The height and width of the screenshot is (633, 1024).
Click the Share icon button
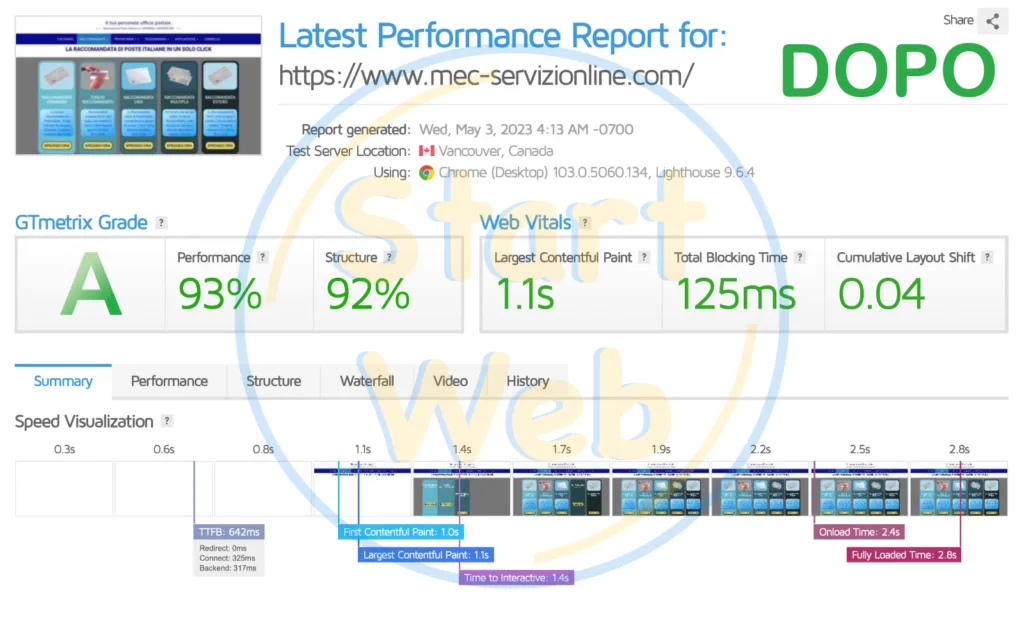[993, 21]
